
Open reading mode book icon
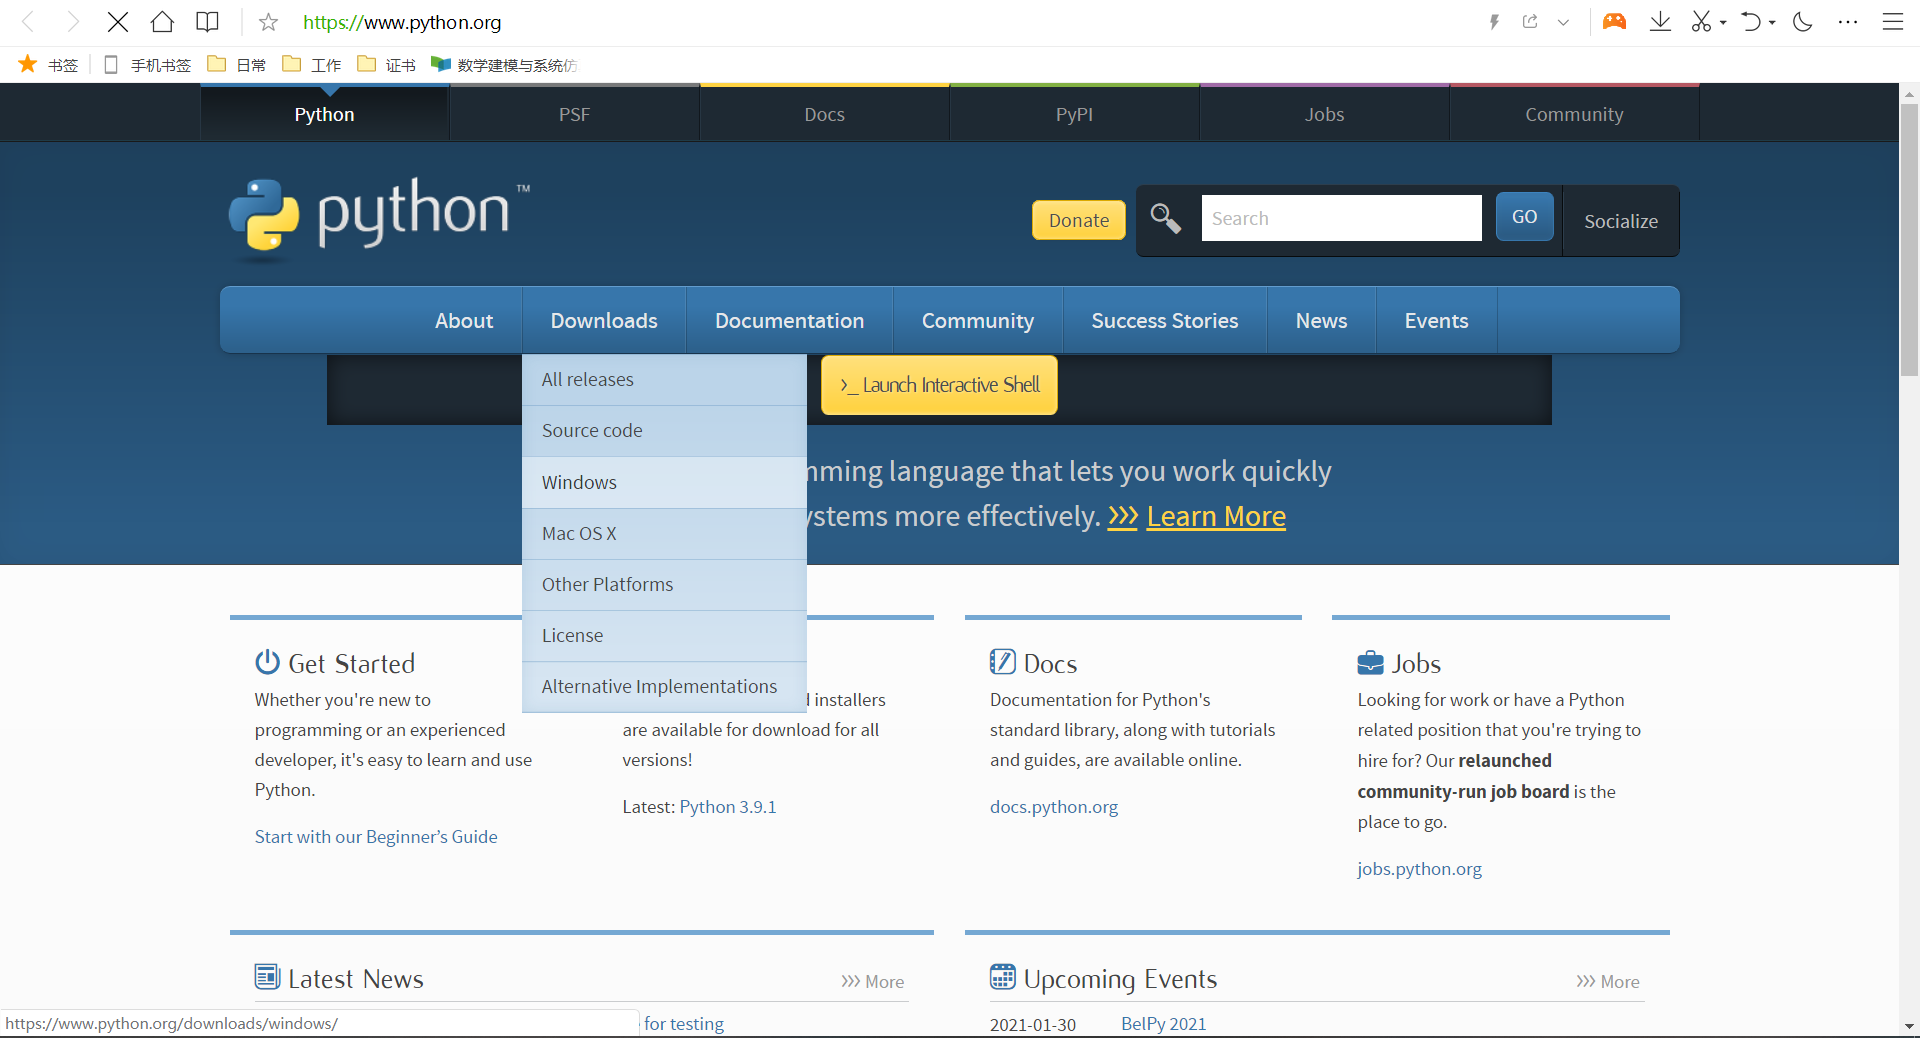(207, 22)
